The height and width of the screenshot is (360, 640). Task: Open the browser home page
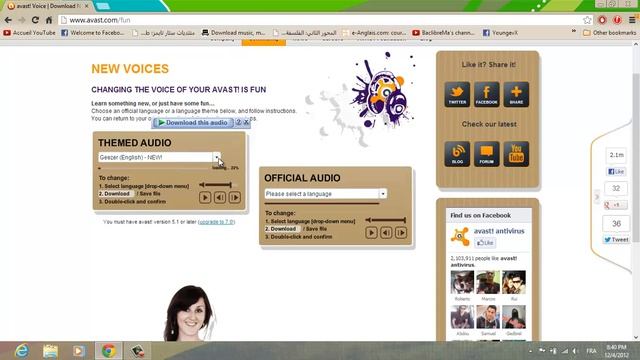click(49, 20)
